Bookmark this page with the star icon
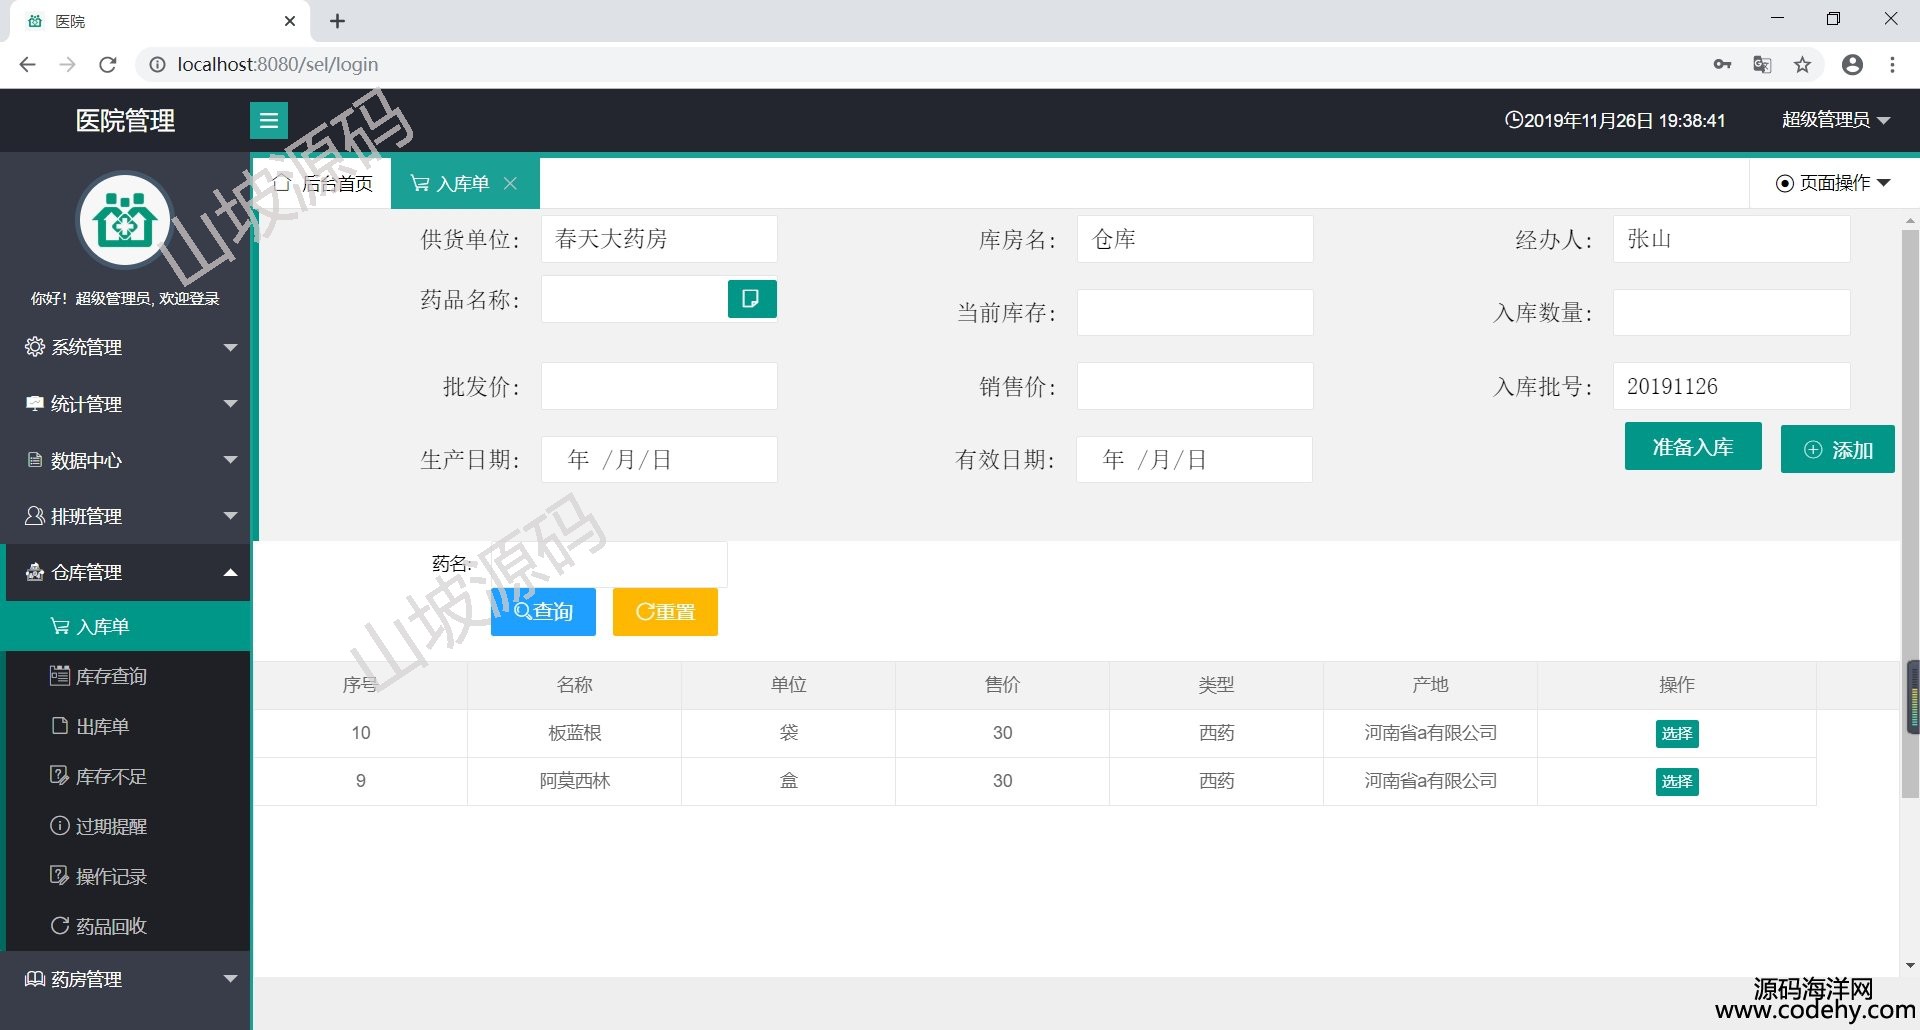Viewport: 1920px width, 1030px height. 1802,65
